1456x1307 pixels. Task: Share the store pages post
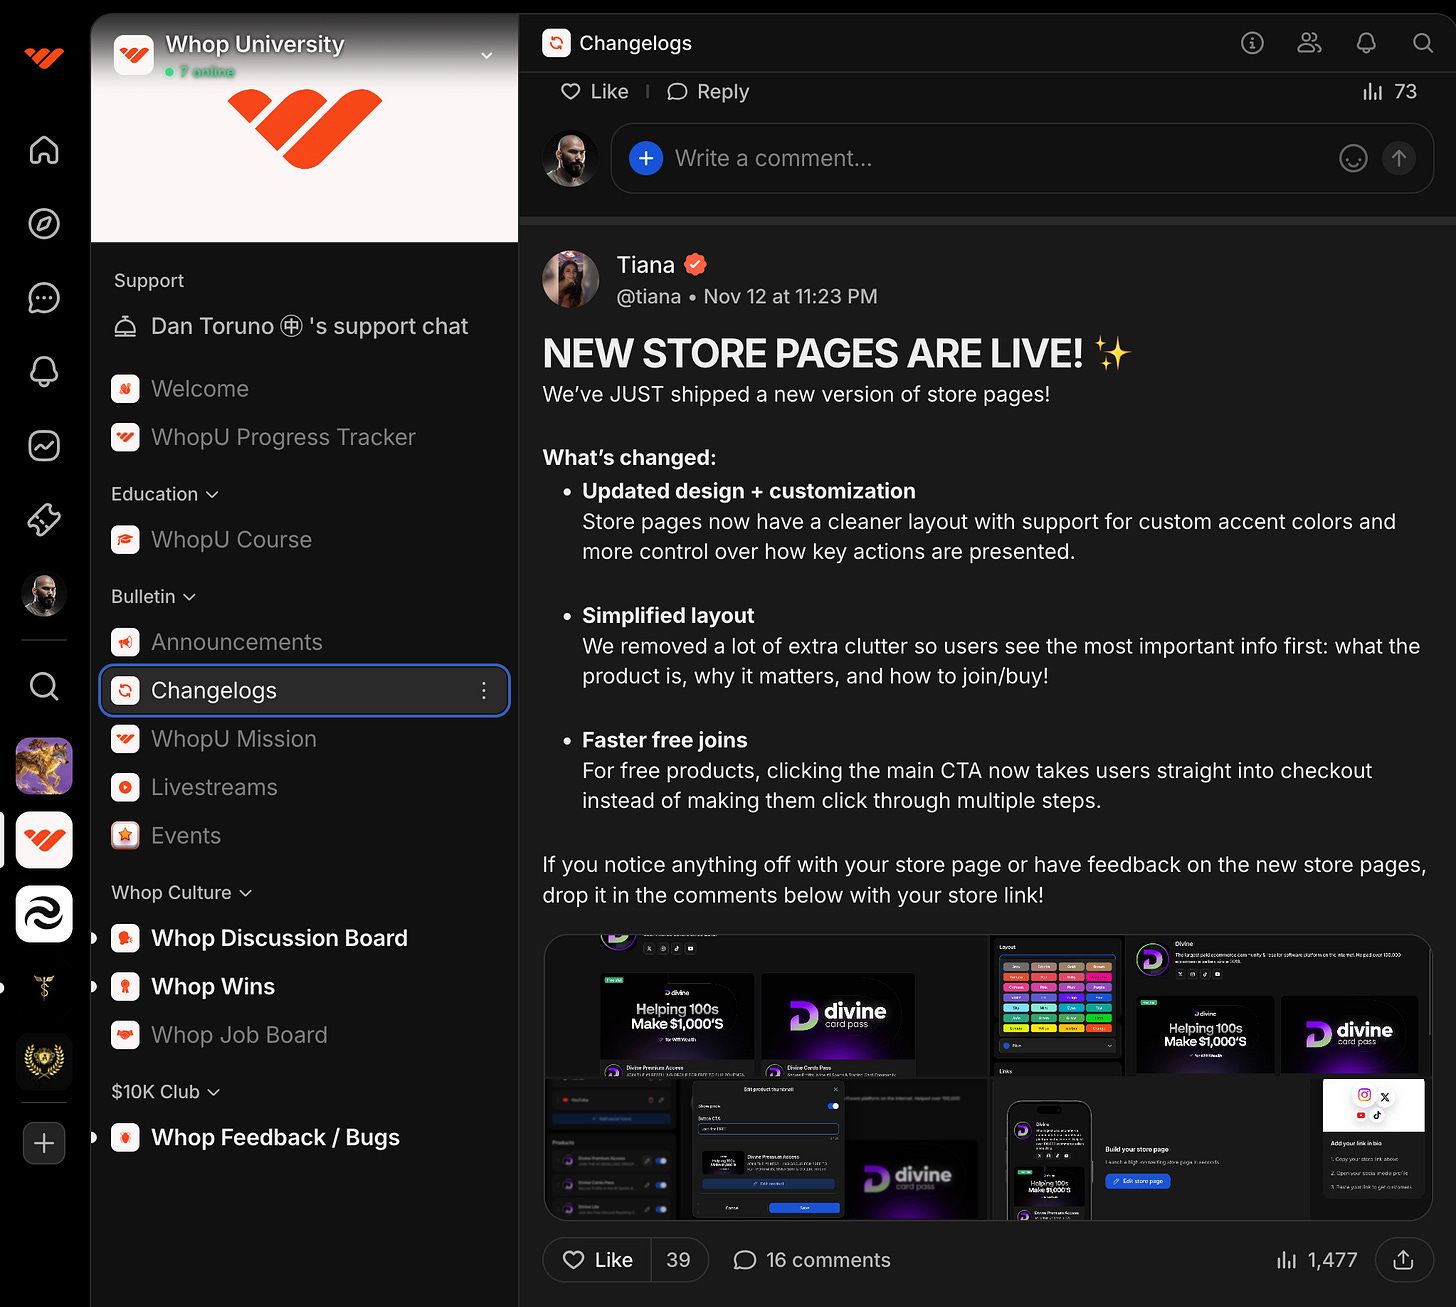click(1404, 1260)
